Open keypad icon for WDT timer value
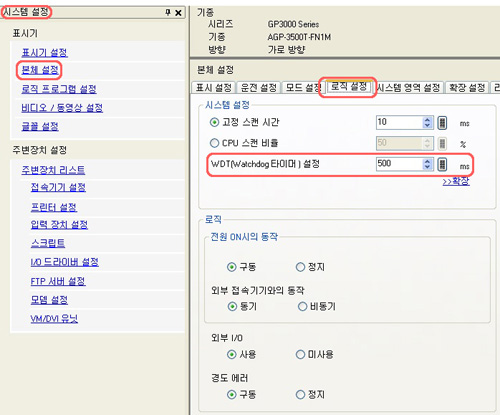Screen dimensions: 500x415 coord(442,164)
